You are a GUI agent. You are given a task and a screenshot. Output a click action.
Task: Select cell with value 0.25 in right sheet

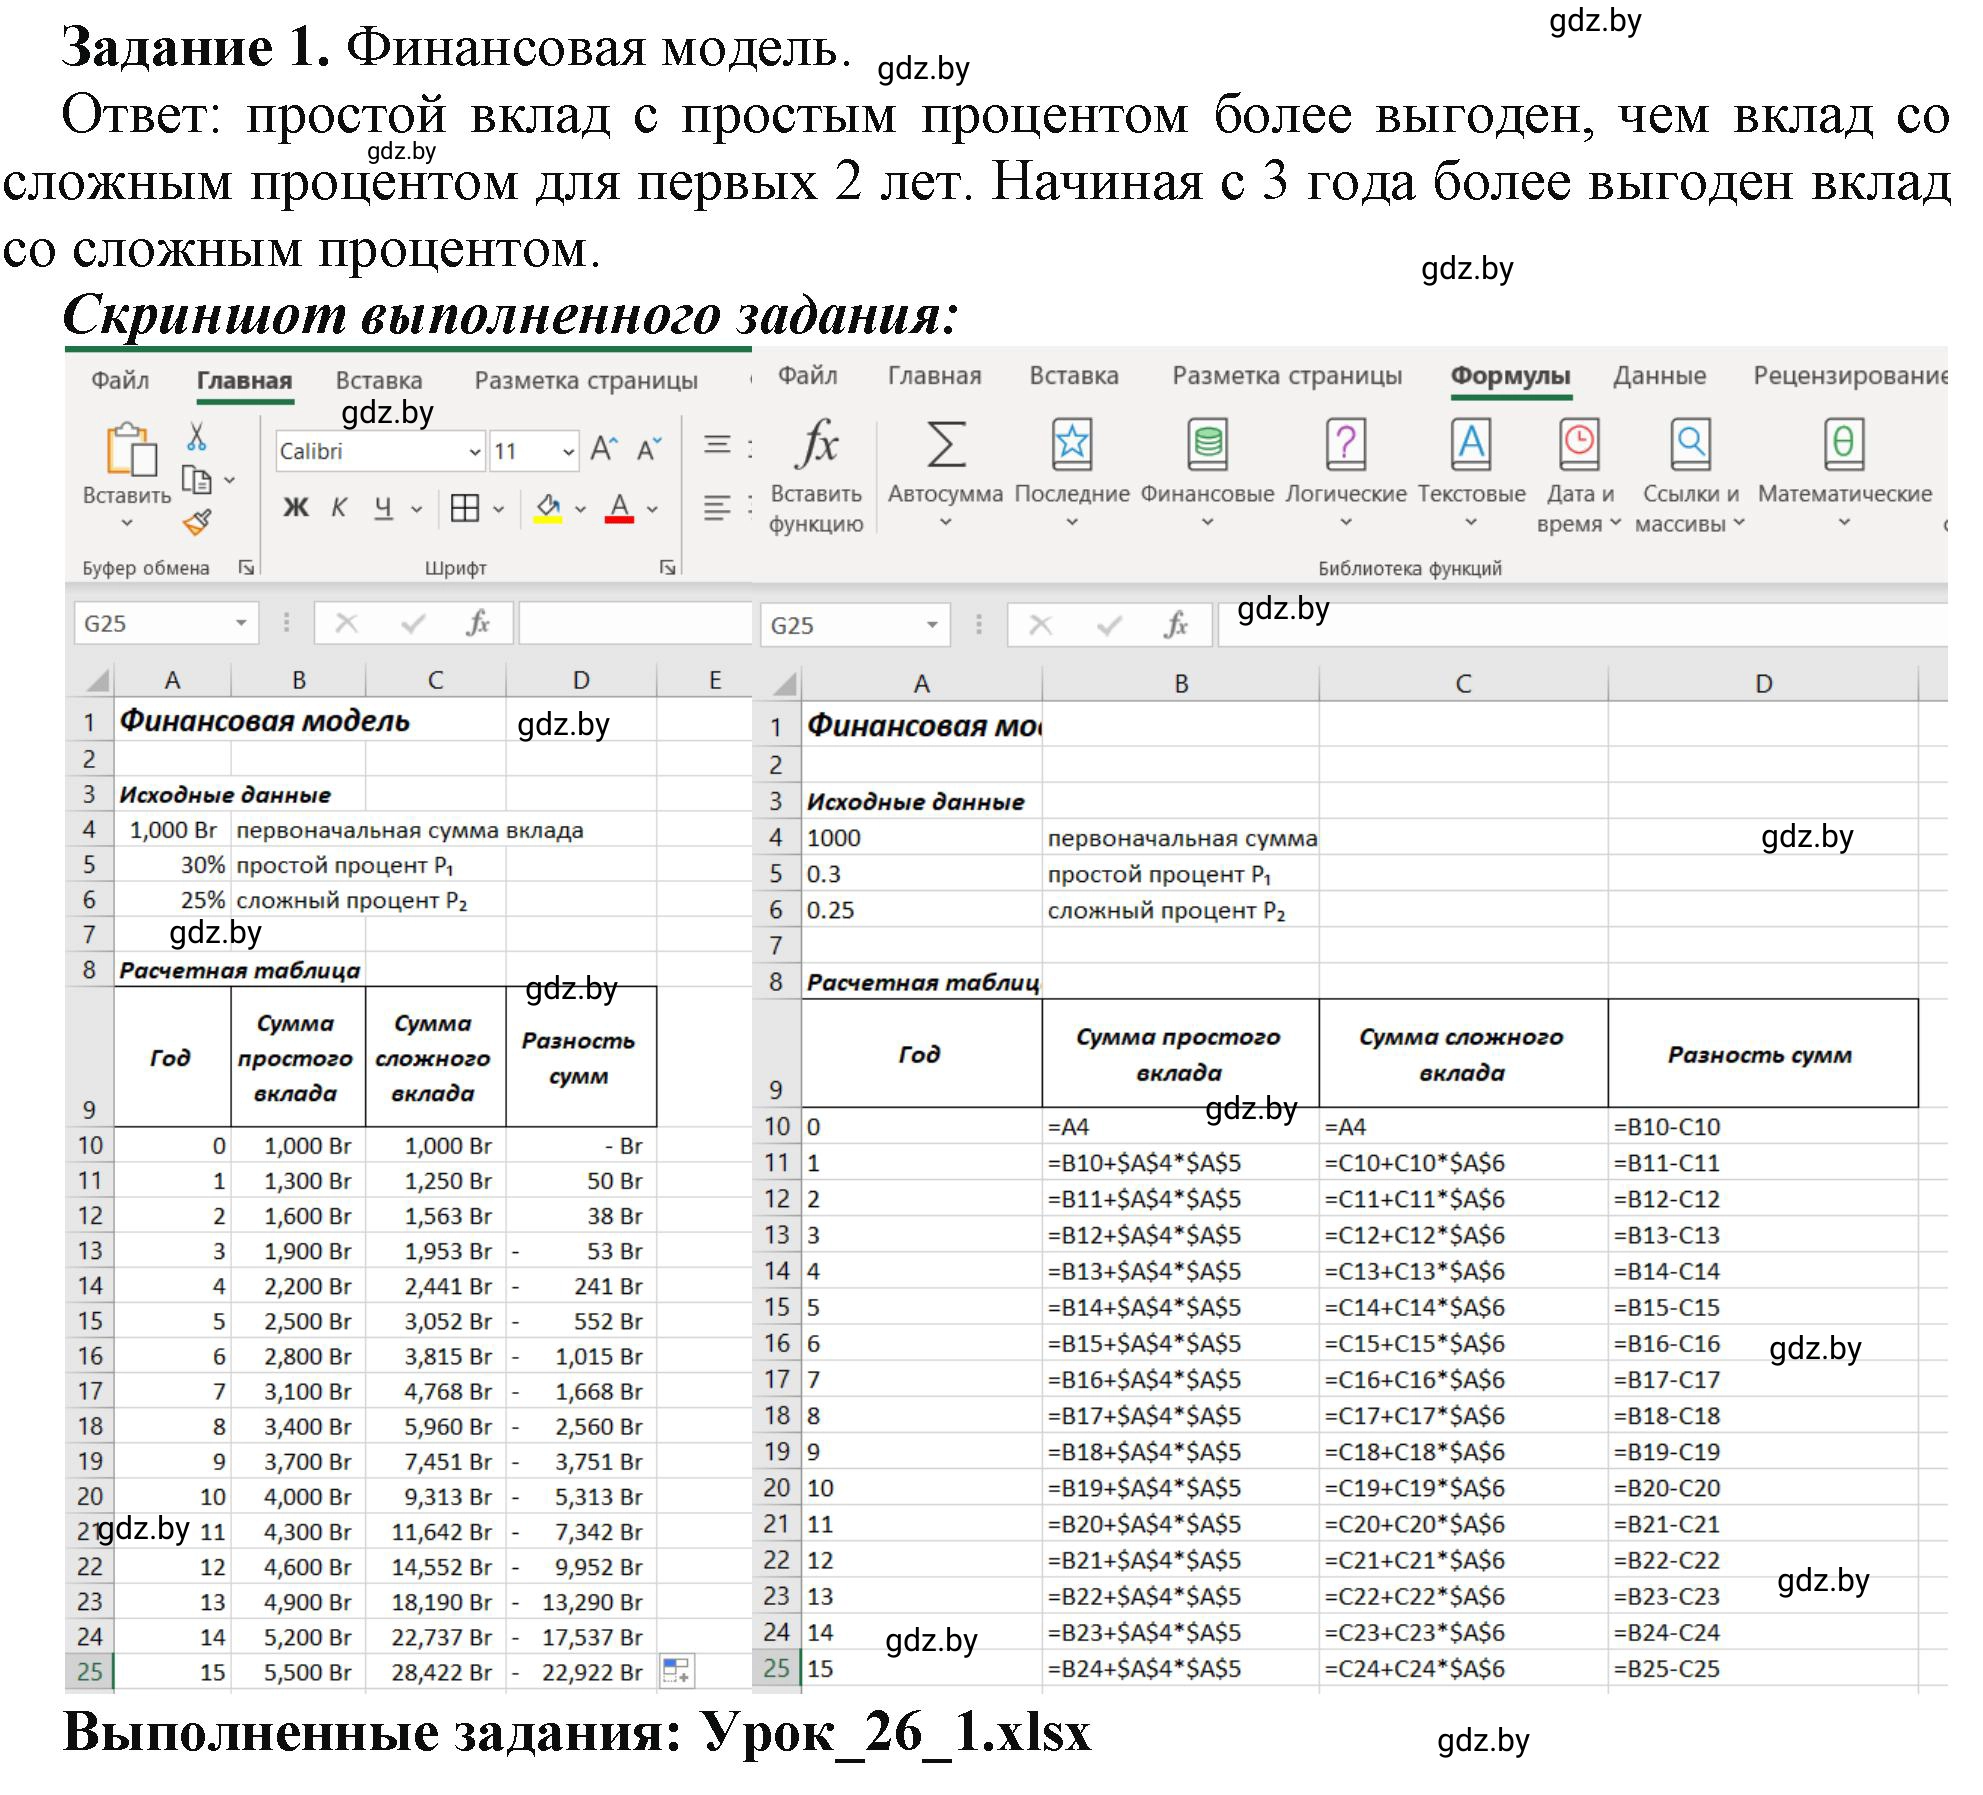921,909
